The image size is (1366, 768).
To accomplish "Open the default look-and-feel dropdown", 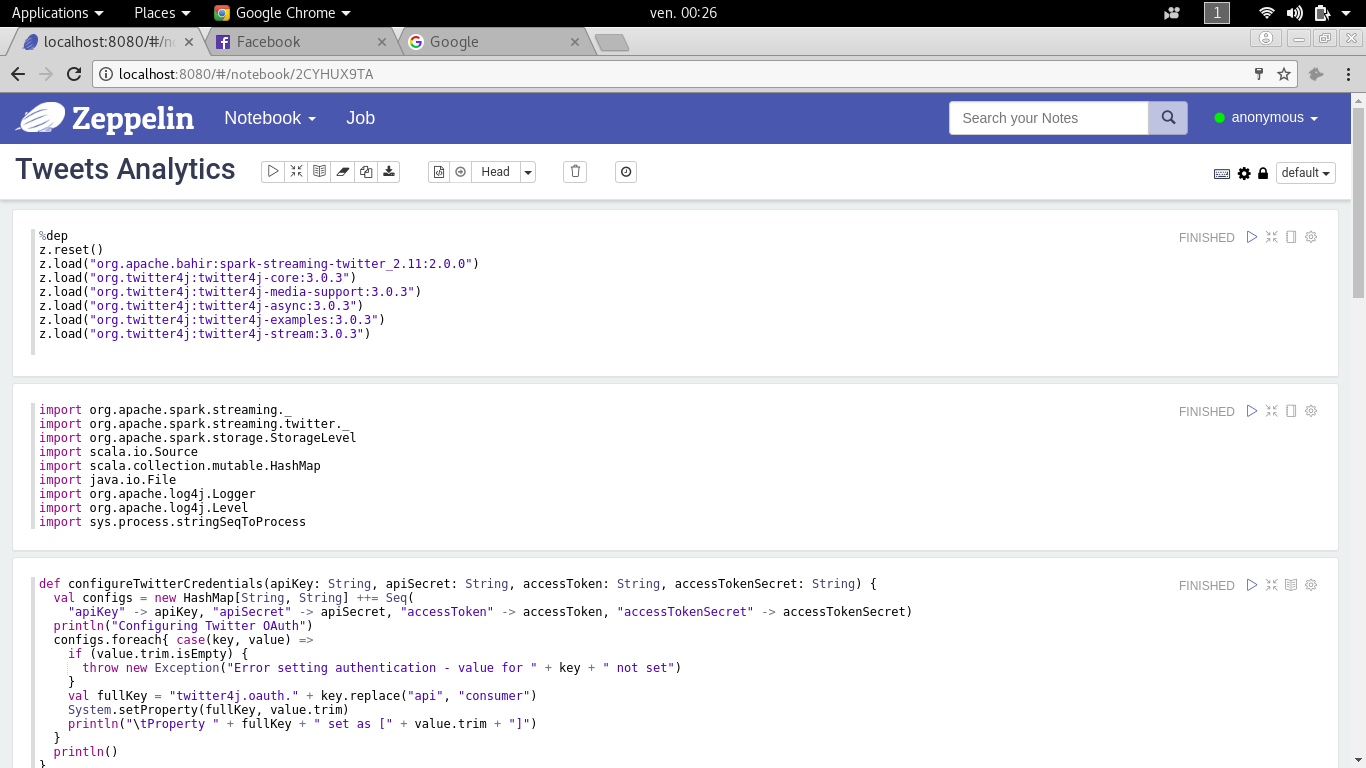I will point(1306,173).
